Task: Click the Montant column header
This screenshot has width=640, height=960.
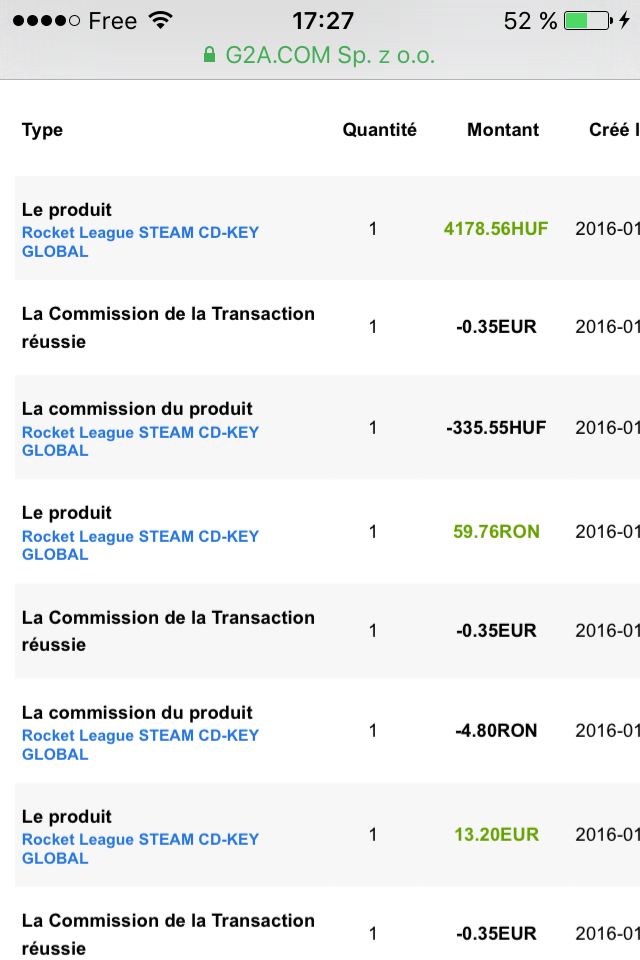Action: tap(503, 130)
